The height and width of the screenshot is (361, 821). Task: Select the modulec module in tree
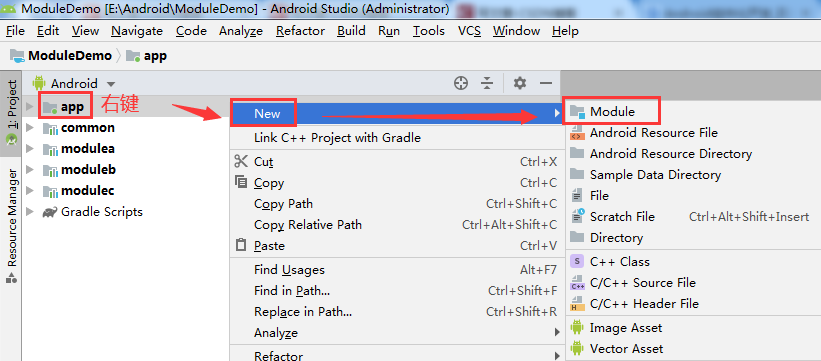[87, 191]
